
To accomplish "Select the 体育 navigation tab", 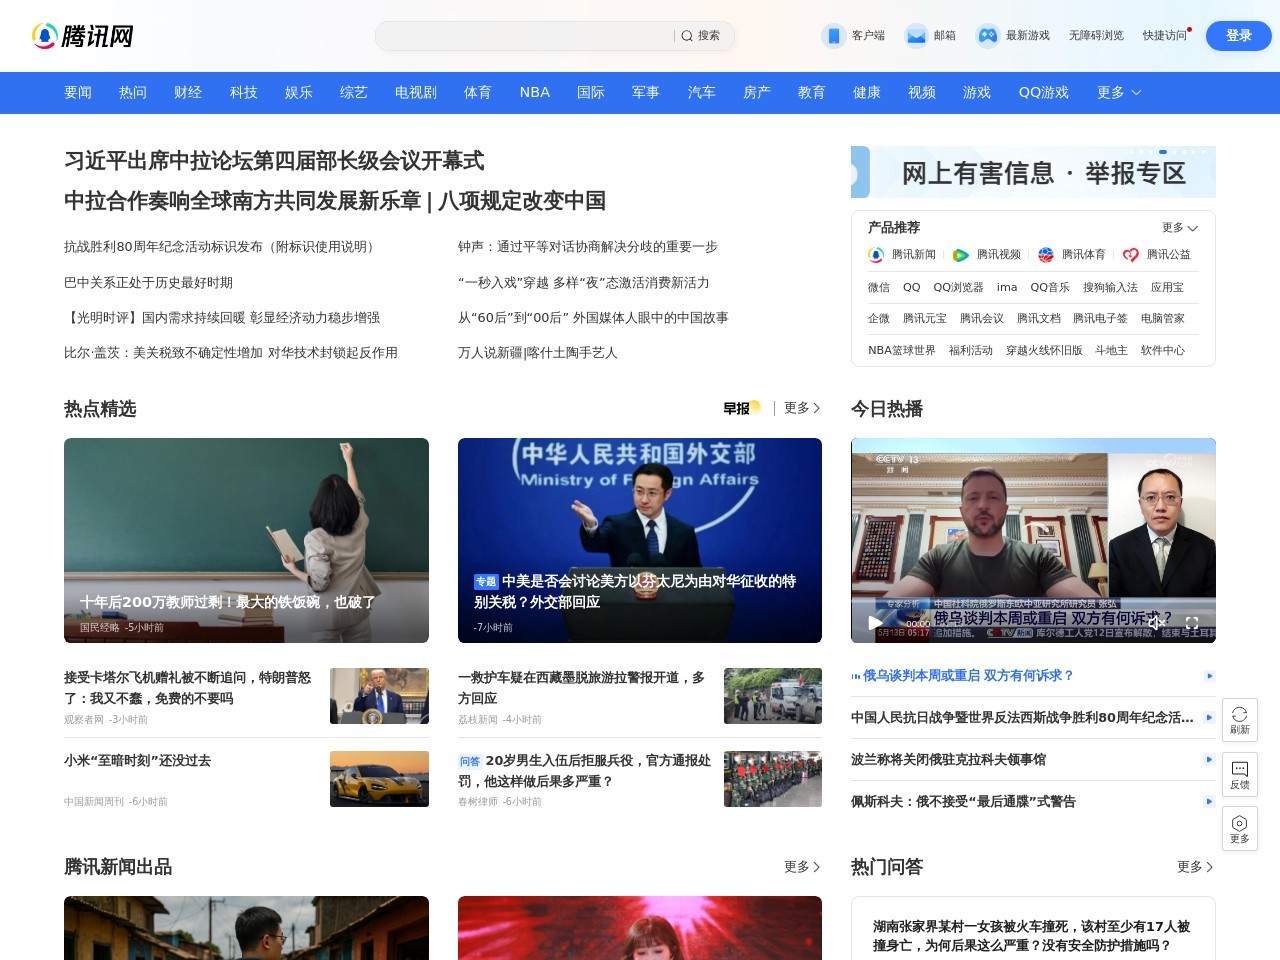I will pos(478,92).
